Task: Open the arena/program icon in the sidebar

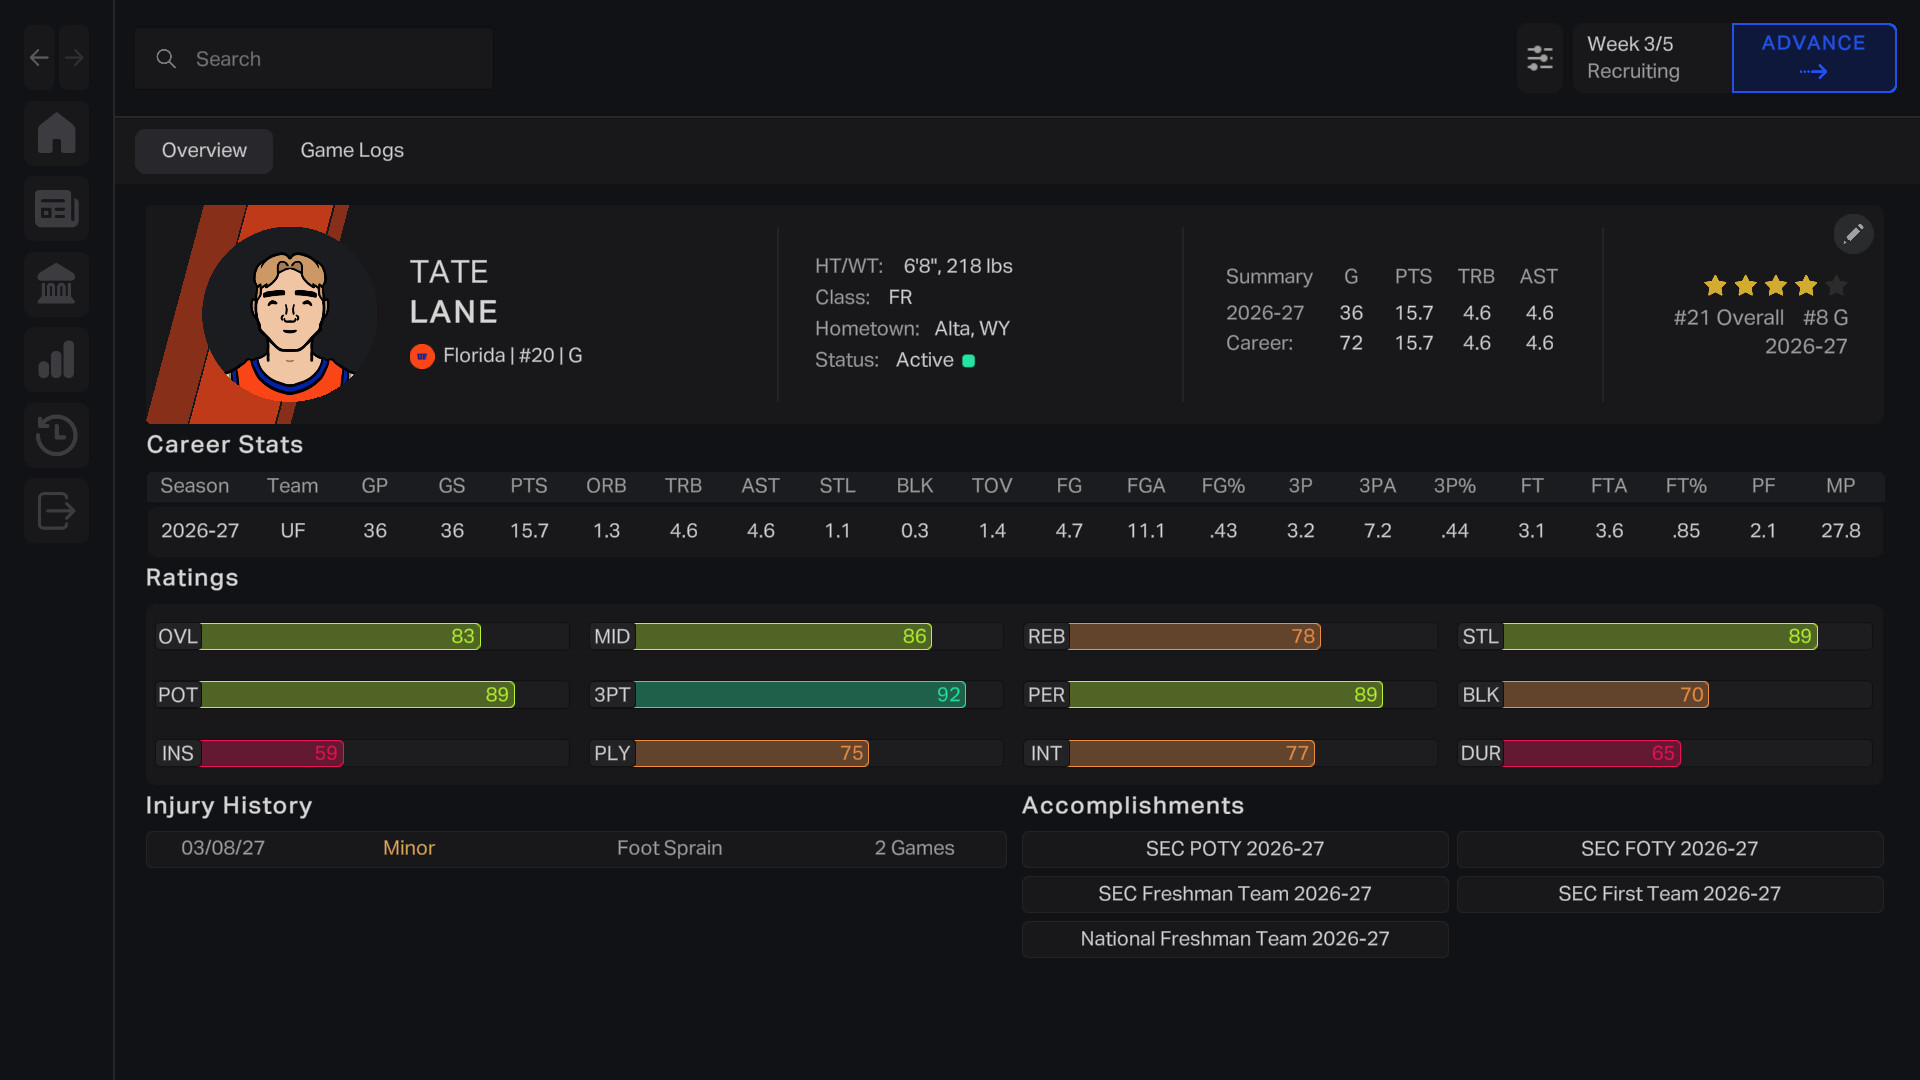Action: pyautogui.click(x=56, y=284)
